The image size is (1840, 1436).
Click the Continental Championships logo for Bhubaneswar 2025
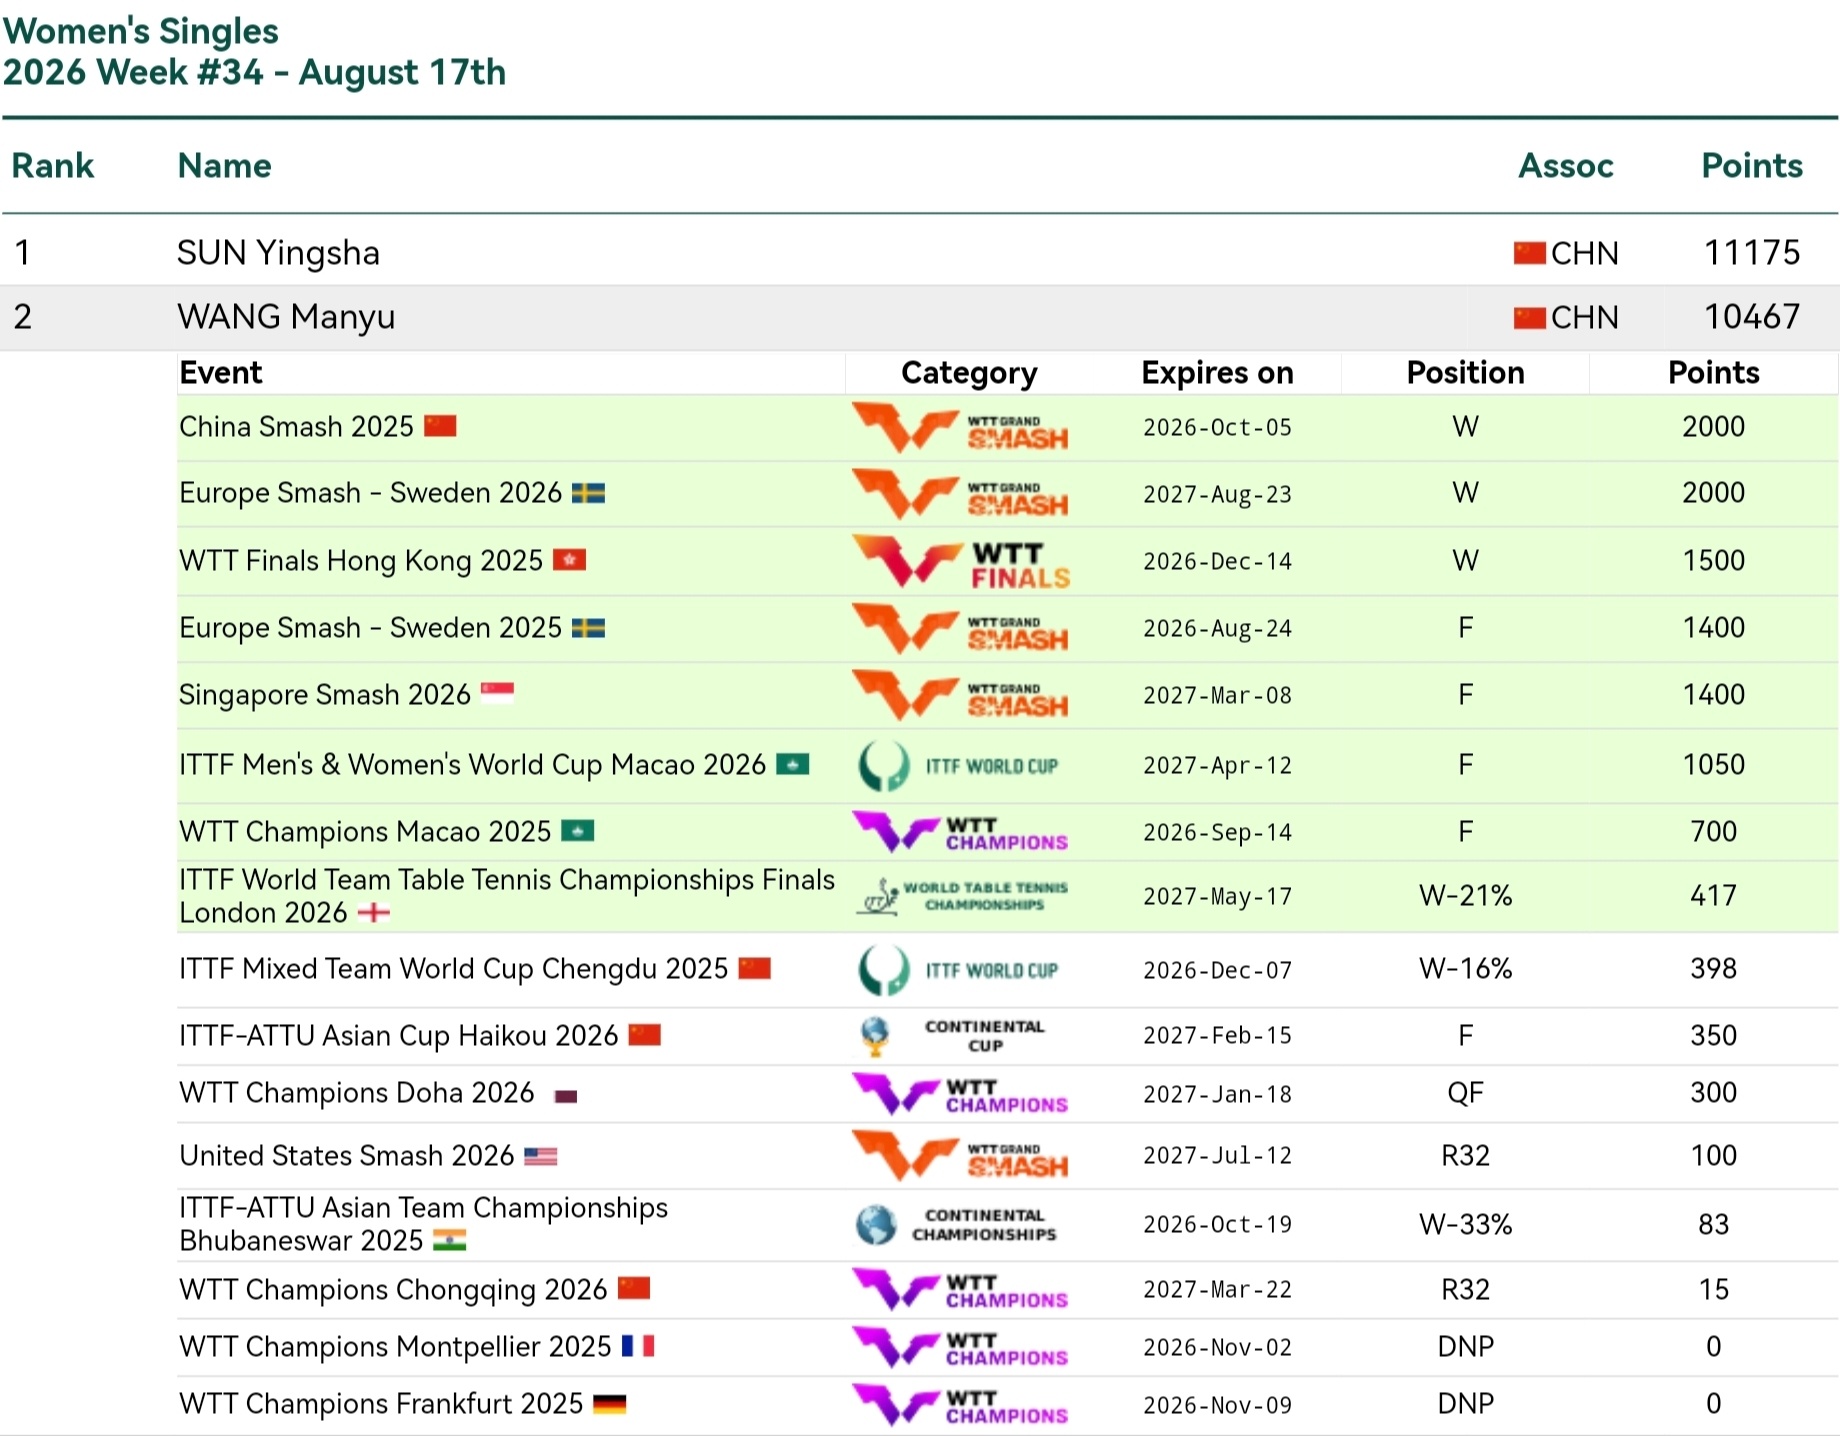[x=956, y=1225]
